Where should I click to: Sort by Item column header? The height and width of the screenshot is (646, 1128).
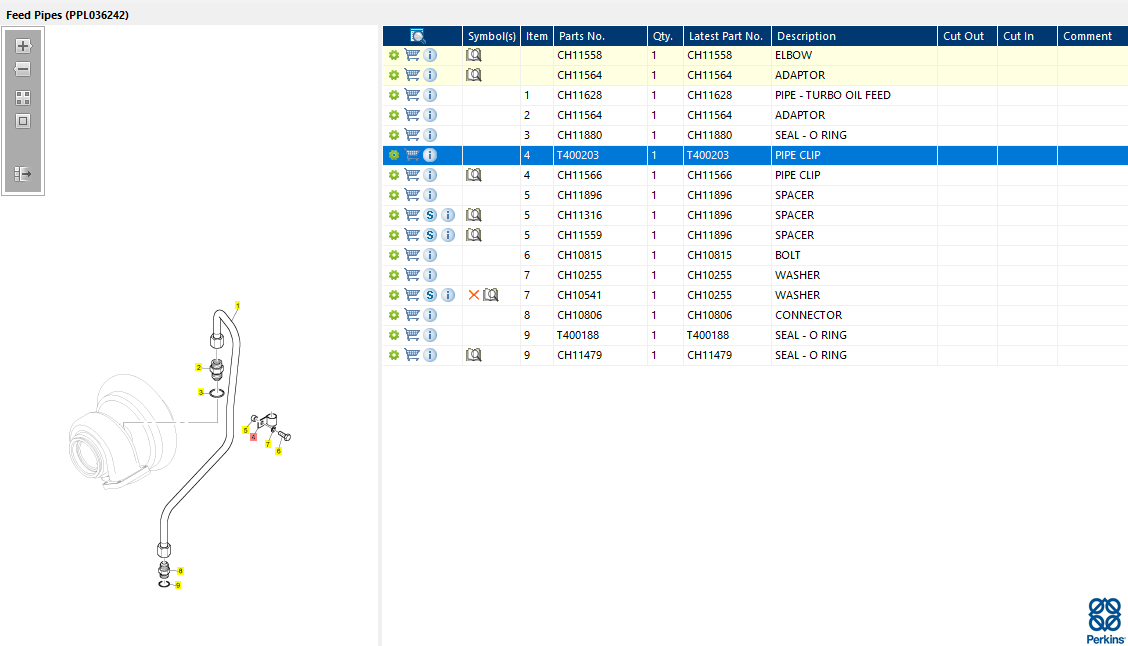537,36
